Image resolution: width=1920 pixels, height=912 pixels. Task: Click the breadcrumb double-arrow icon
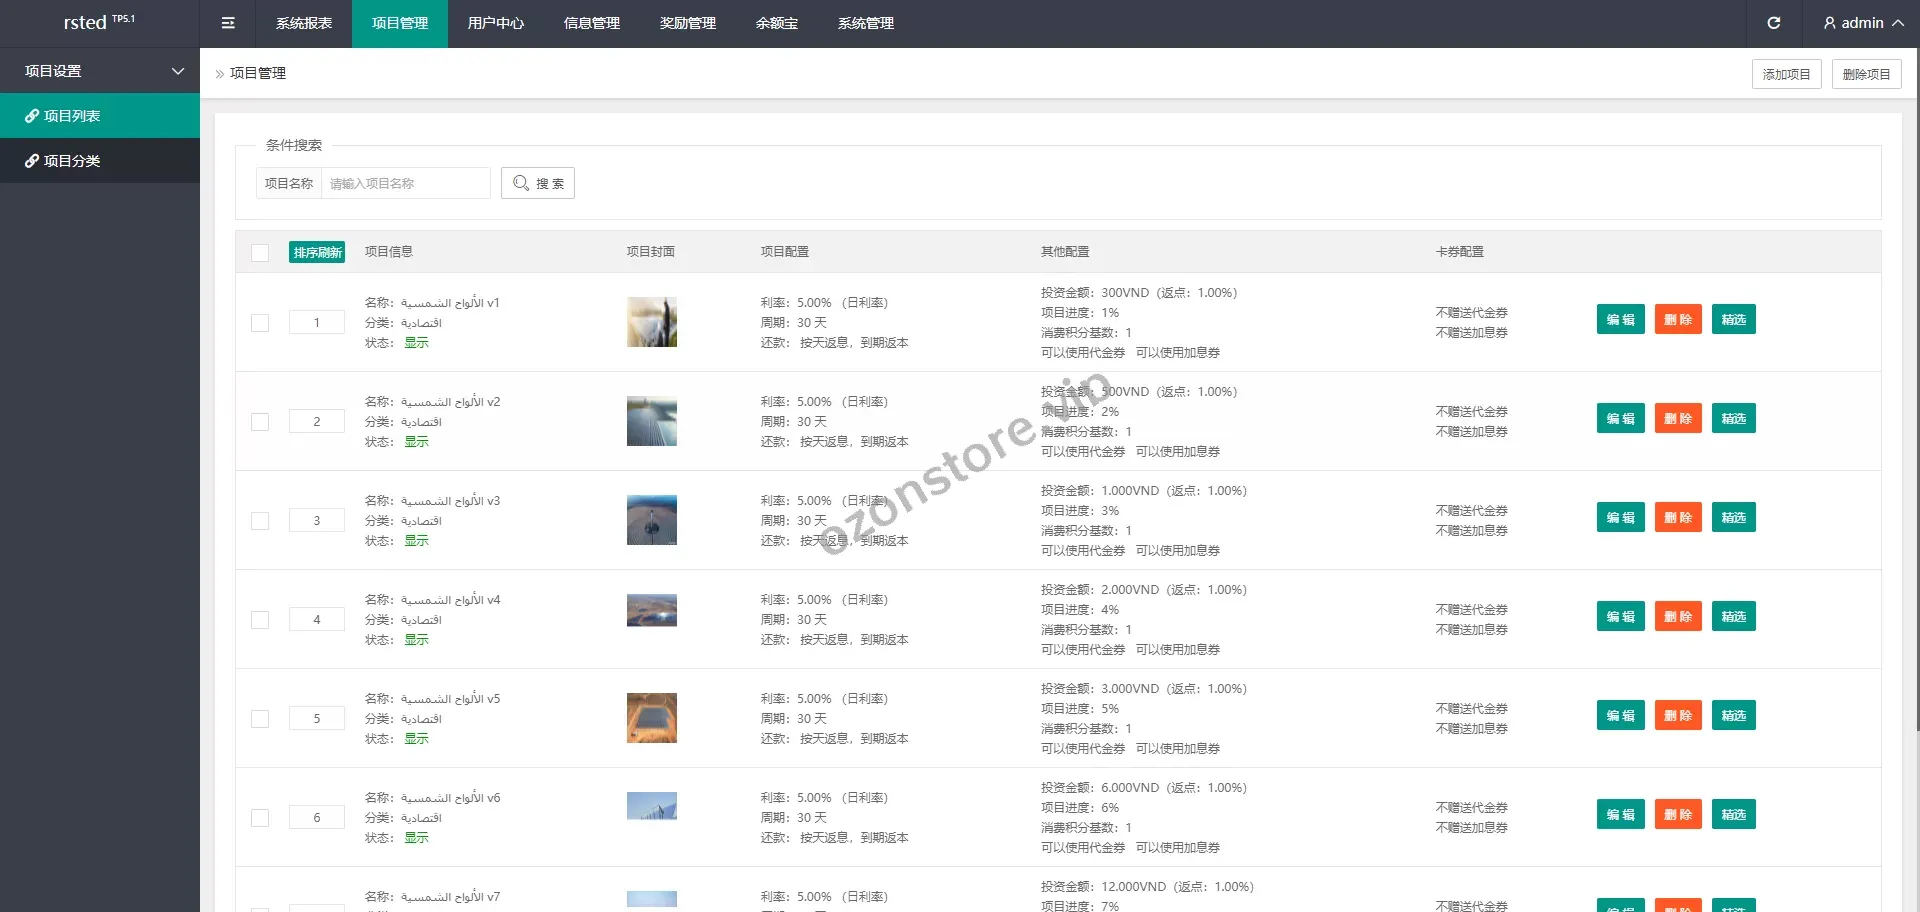pyautogui.click(x=220, y=74)
